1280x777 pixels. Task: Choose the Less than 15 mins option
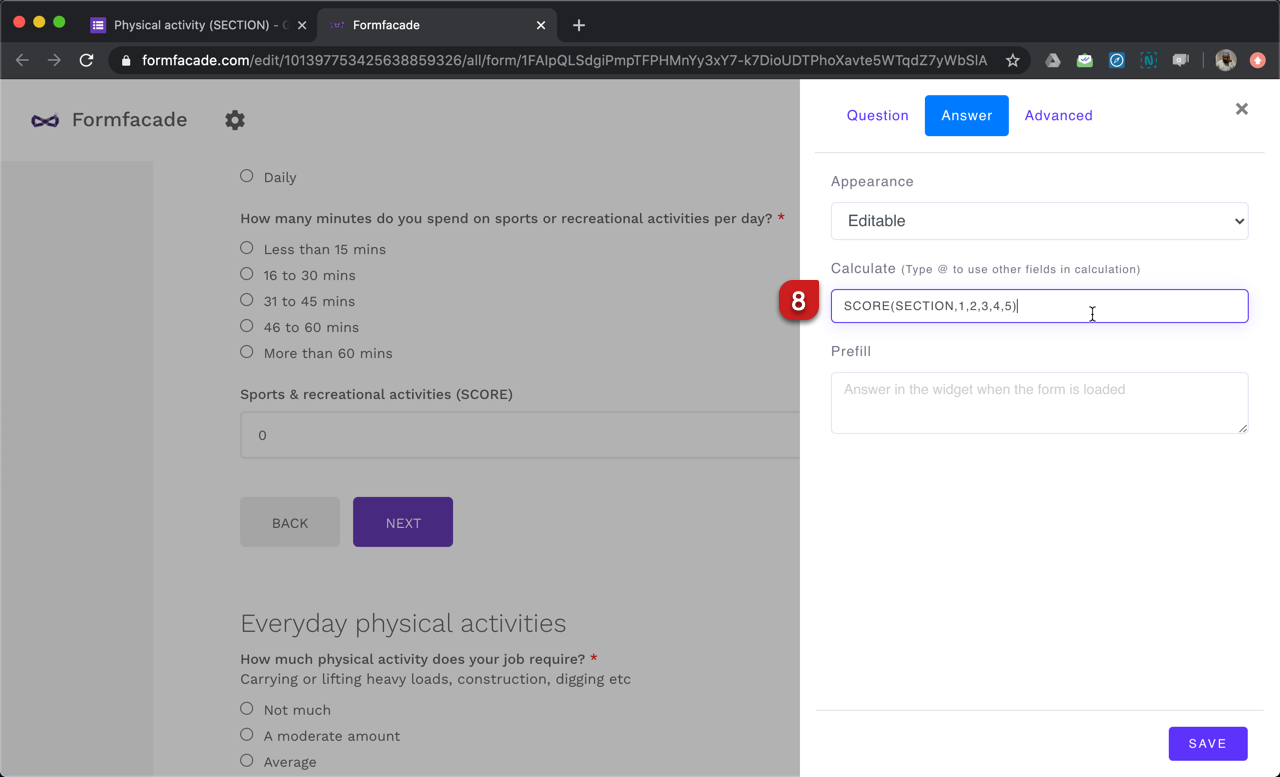[x=246, y=247]
